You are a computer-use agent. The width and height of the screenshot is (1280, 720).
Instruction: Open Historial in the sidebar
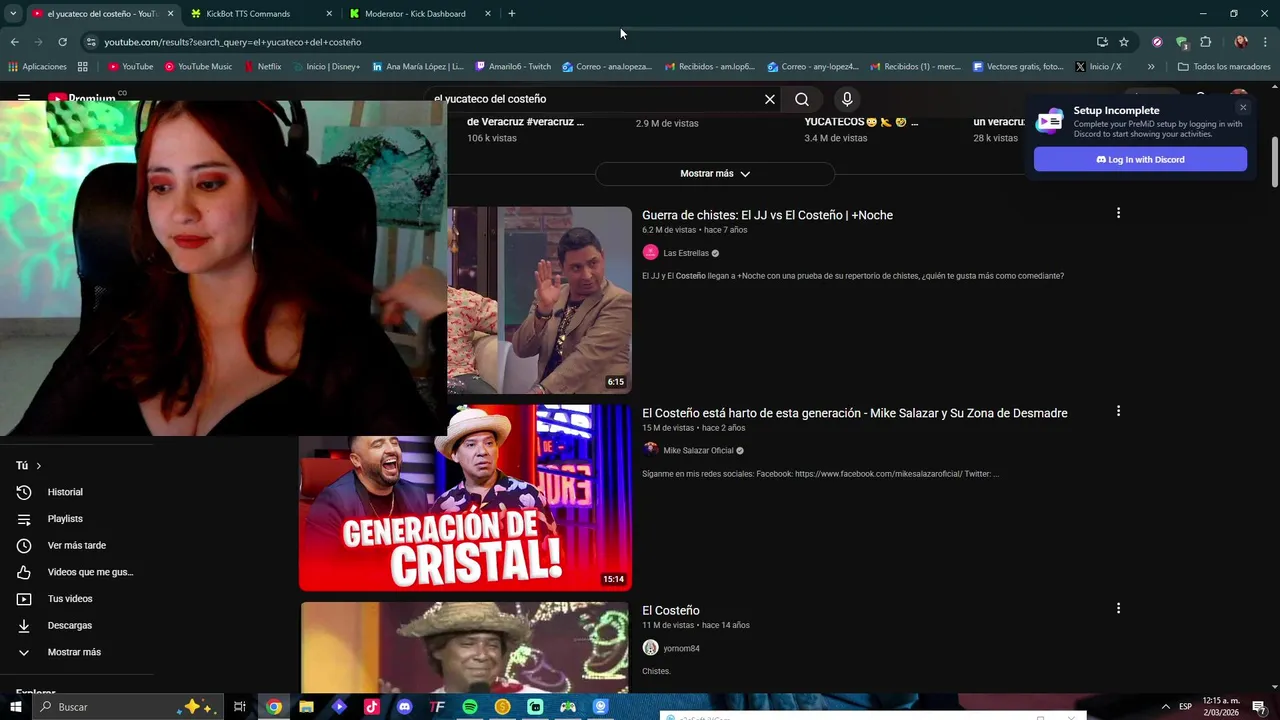coord(65,492)
